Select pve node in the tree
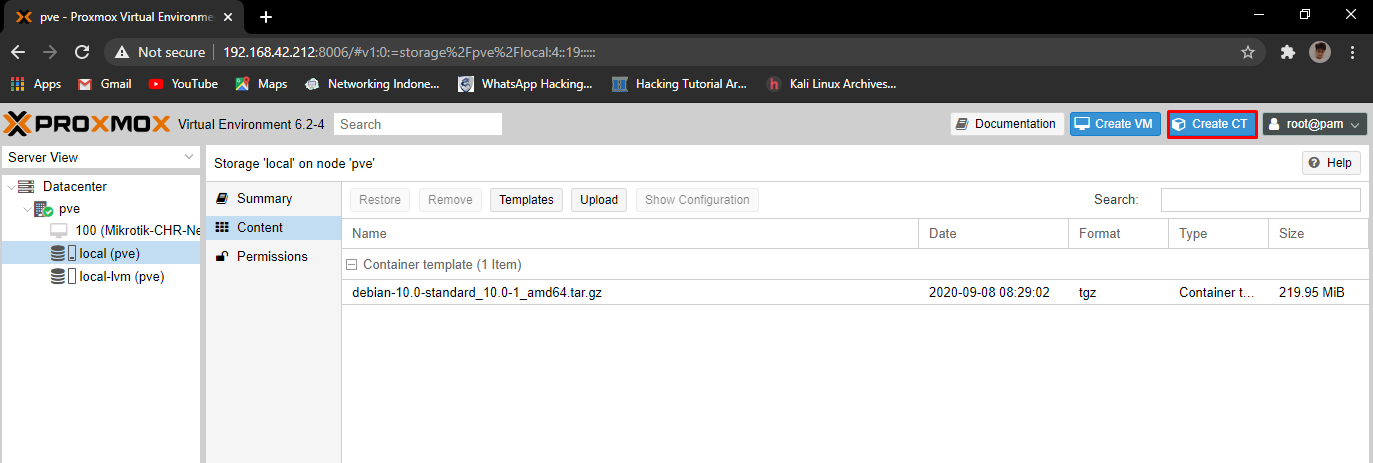The height and width of the screenshot is (463, 1373). [69, 209]
